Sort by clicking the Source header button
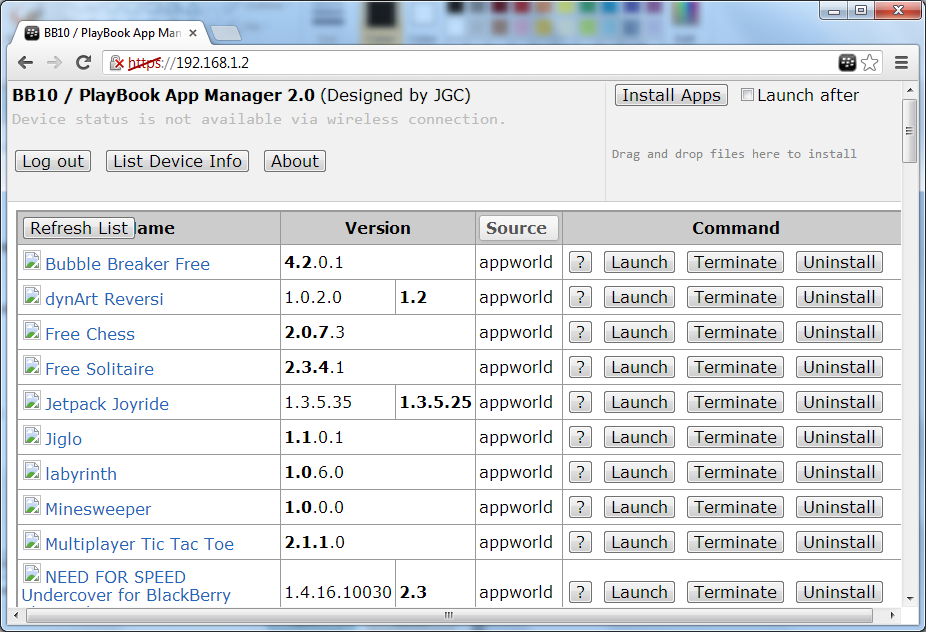 pyautogui.click(x=516, y=228)
